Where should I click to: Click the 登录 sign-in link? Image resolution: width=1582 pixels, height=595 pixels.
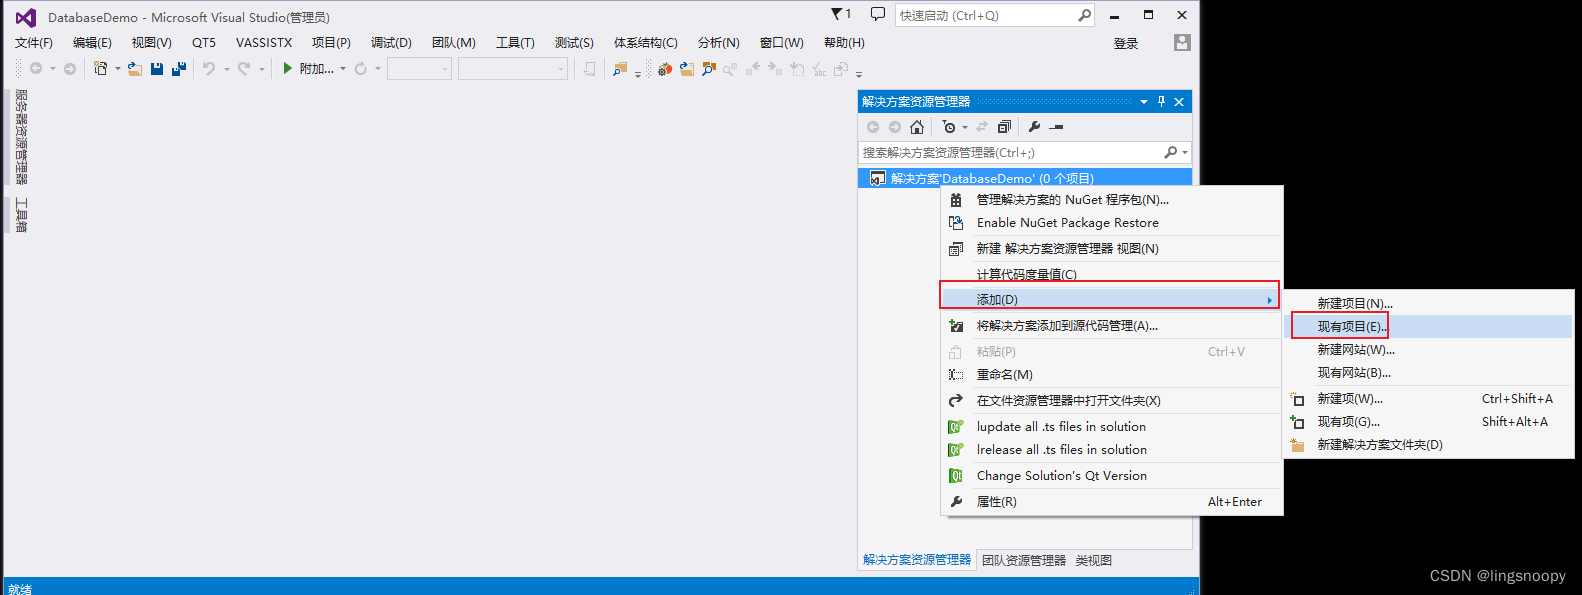coord(1126,43)
